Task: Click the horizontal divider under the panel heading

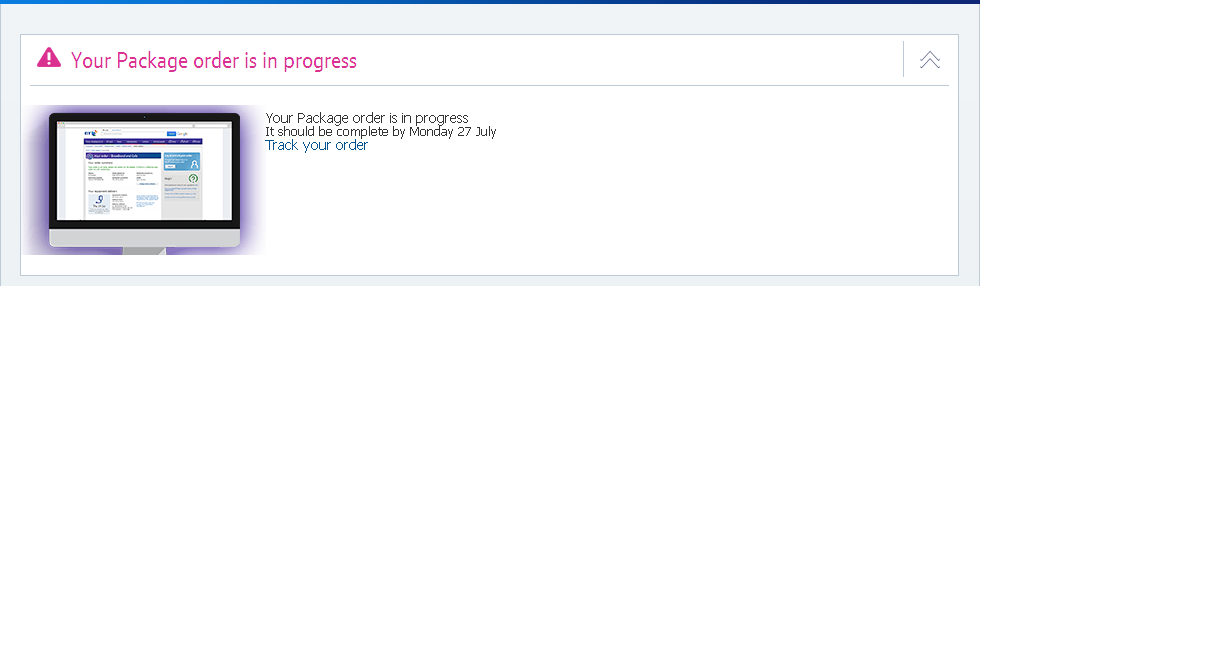Action: pos(489,86)
